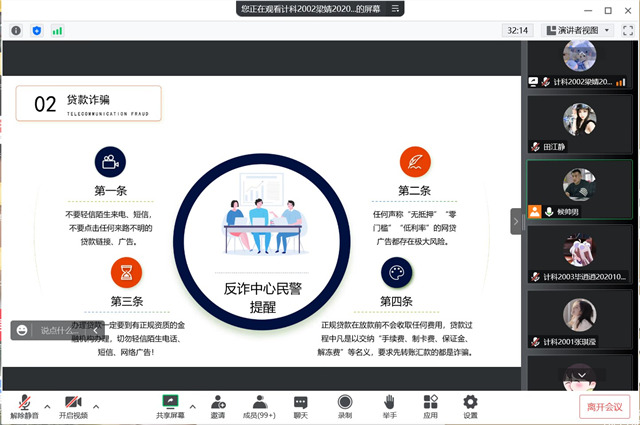Viewport: 640px width, 425px height.
Task: Click the 您正在观看...的屏幕 title label
Action: pos(311,9)
